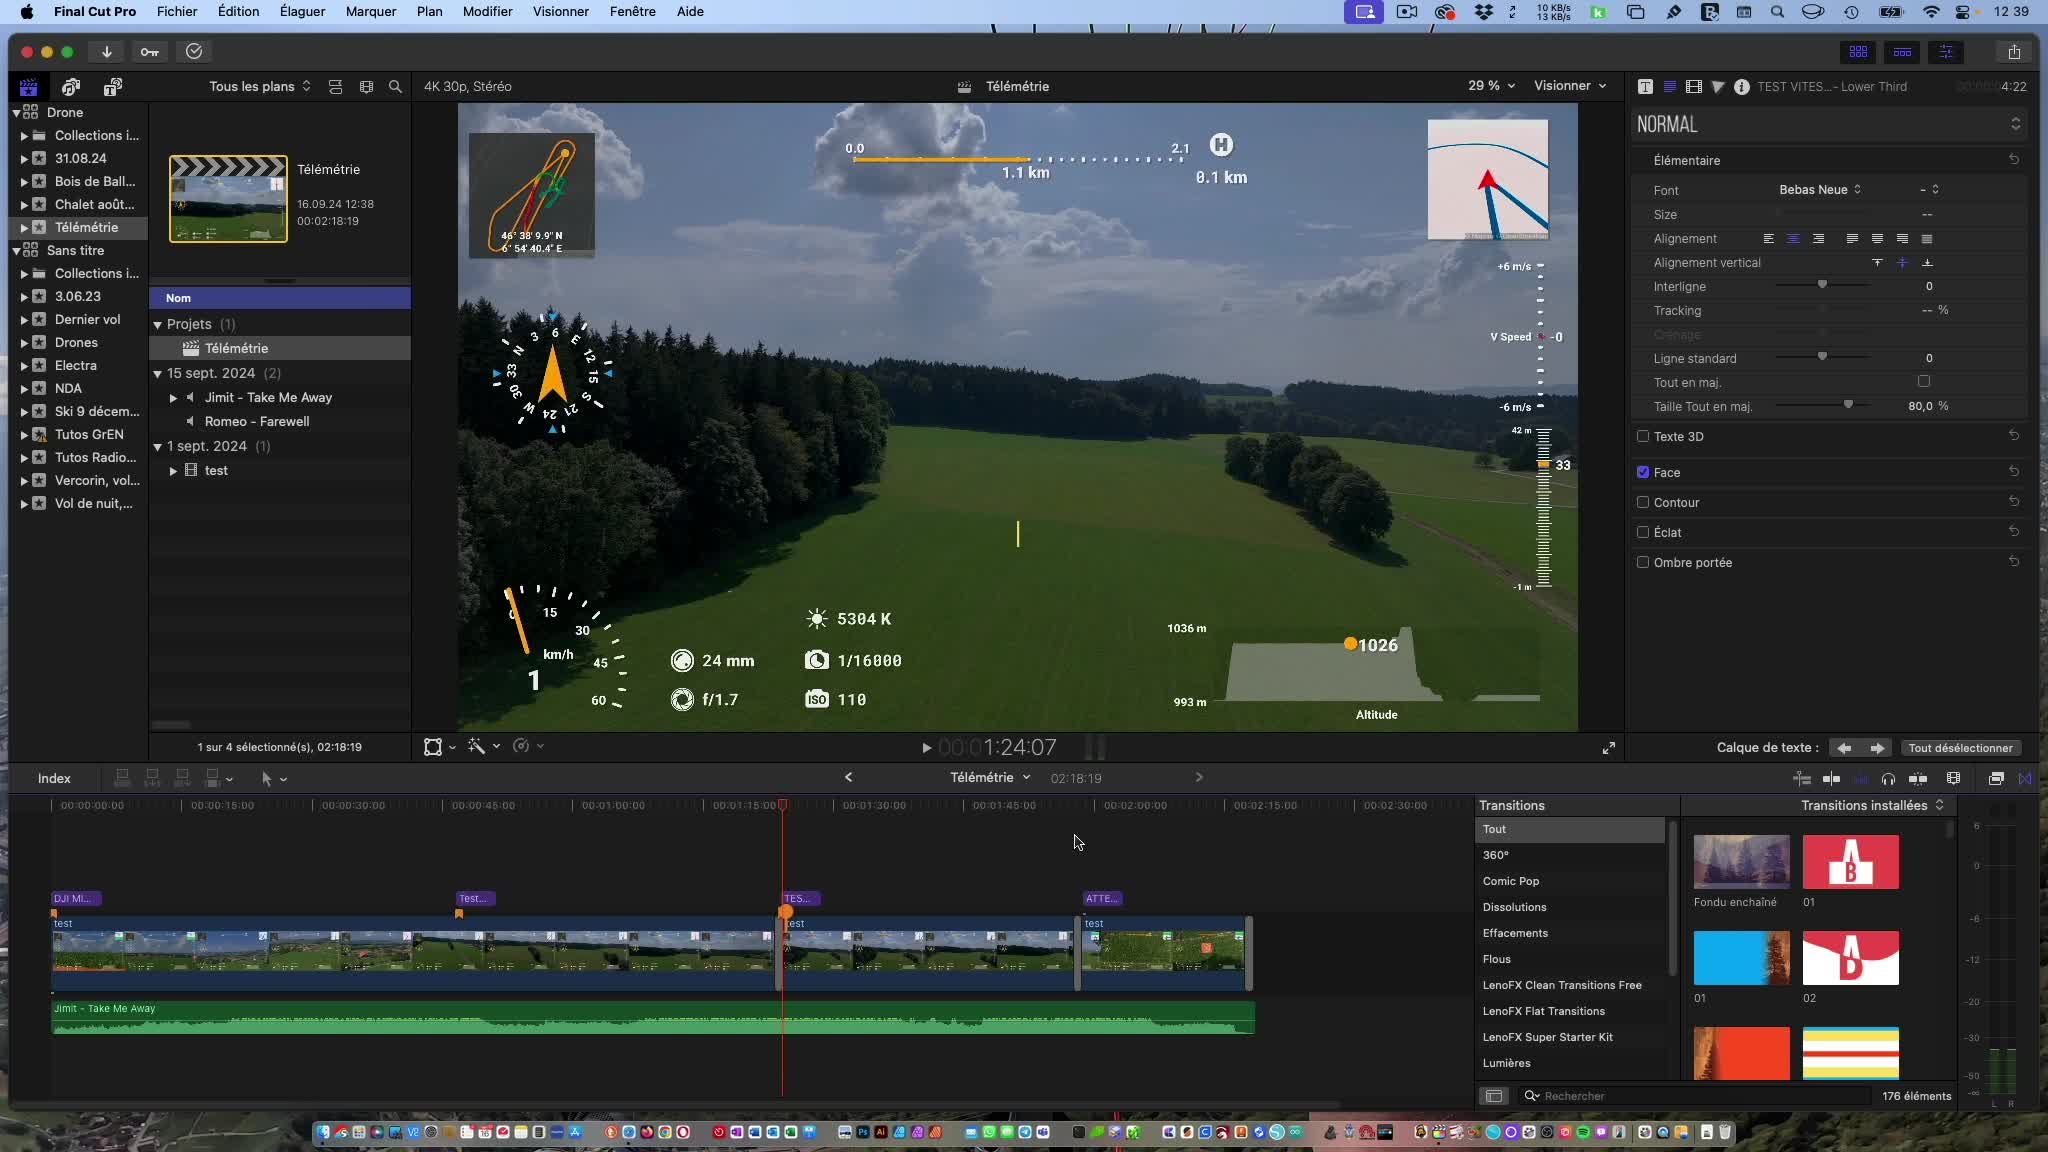This screenshot has height=1152, width=2048.
Task: Adjust the Taille Tout en maj. slider
Action: (1848, 406)
